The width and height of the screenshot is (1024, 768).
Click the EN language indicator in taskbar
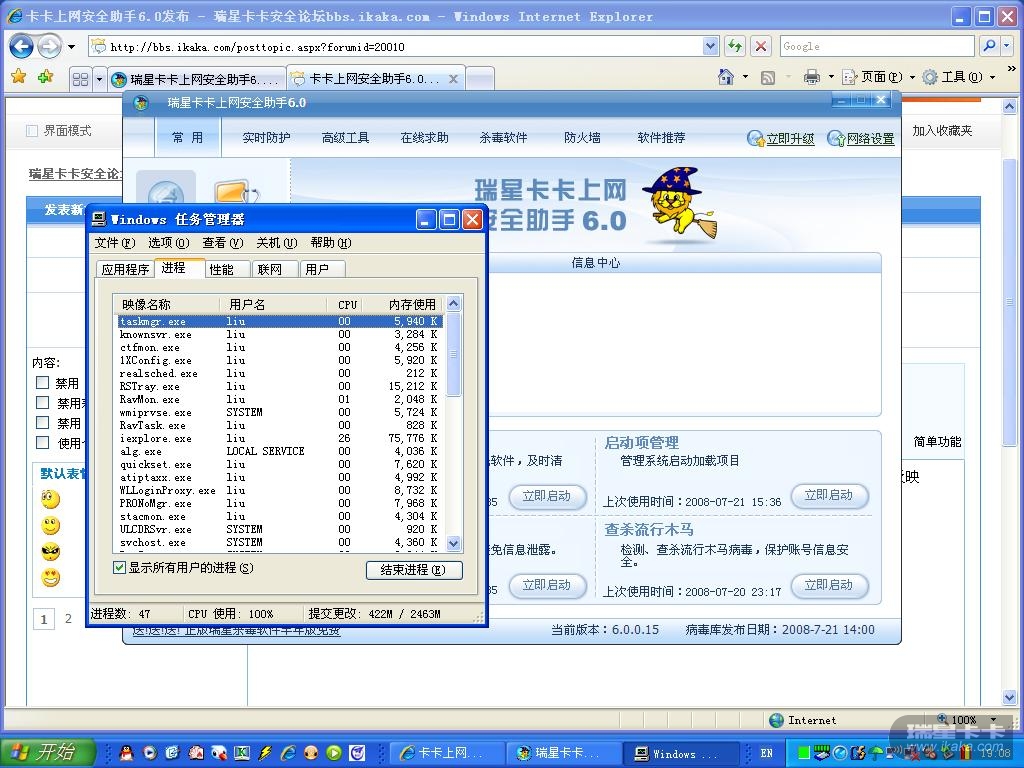coord(767,753)
